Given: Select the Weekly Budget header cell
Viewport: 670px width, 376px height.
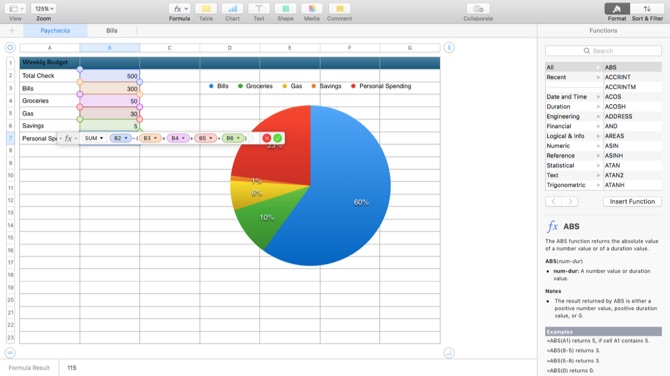Looking at the screenshot, I should click(x=50, y=62).
